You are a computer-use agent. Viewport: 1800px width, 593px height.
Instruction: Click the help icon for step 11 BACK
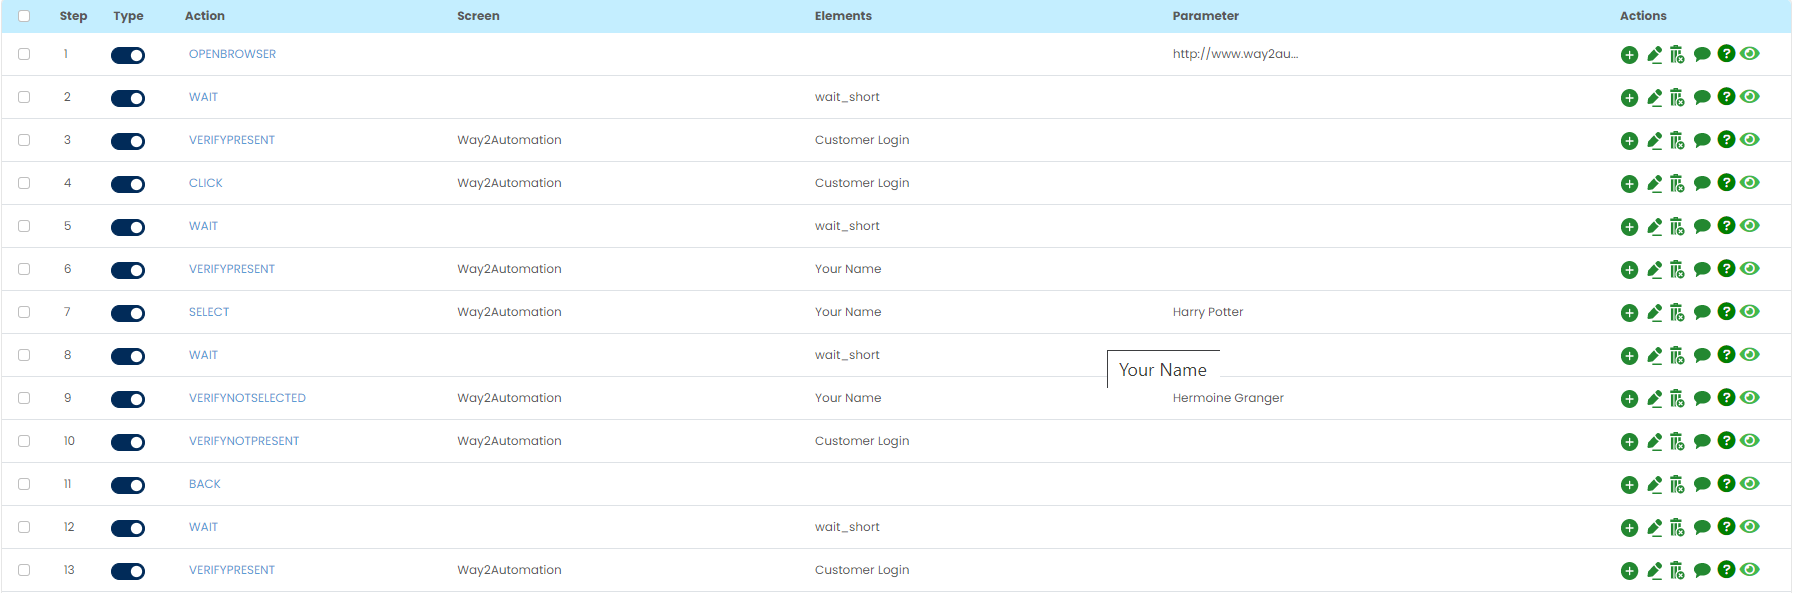click(x=1726, y=484)
